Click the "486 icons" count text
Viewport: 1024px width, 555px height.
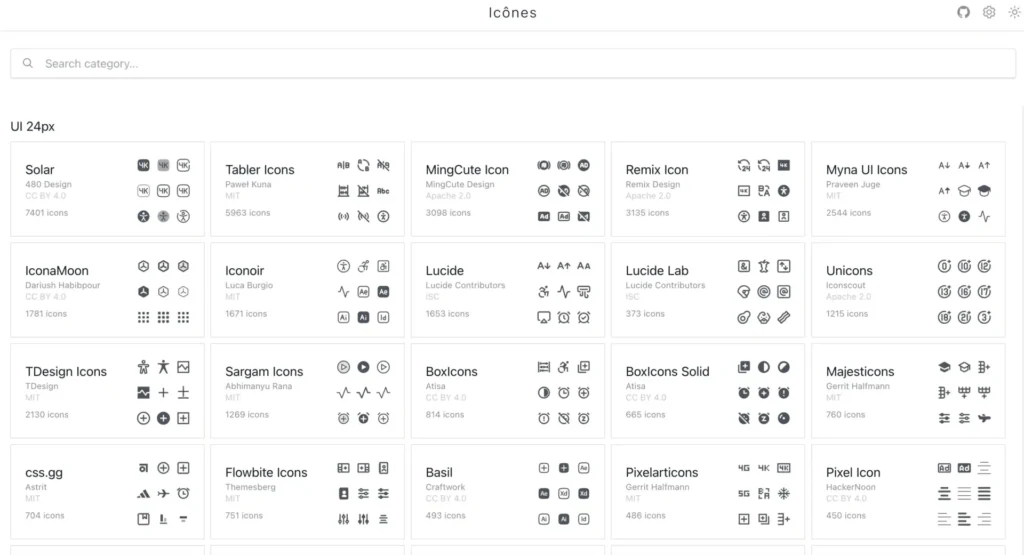[x=645, y=516]
